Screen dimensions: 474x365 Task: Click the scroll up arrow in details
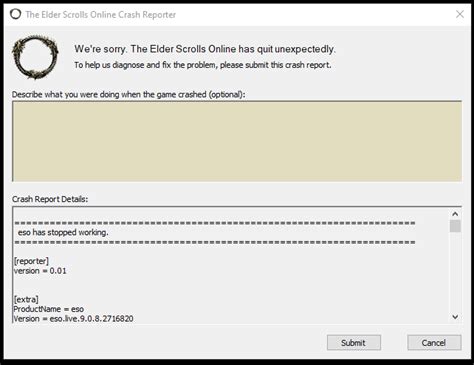click(455, 214)
